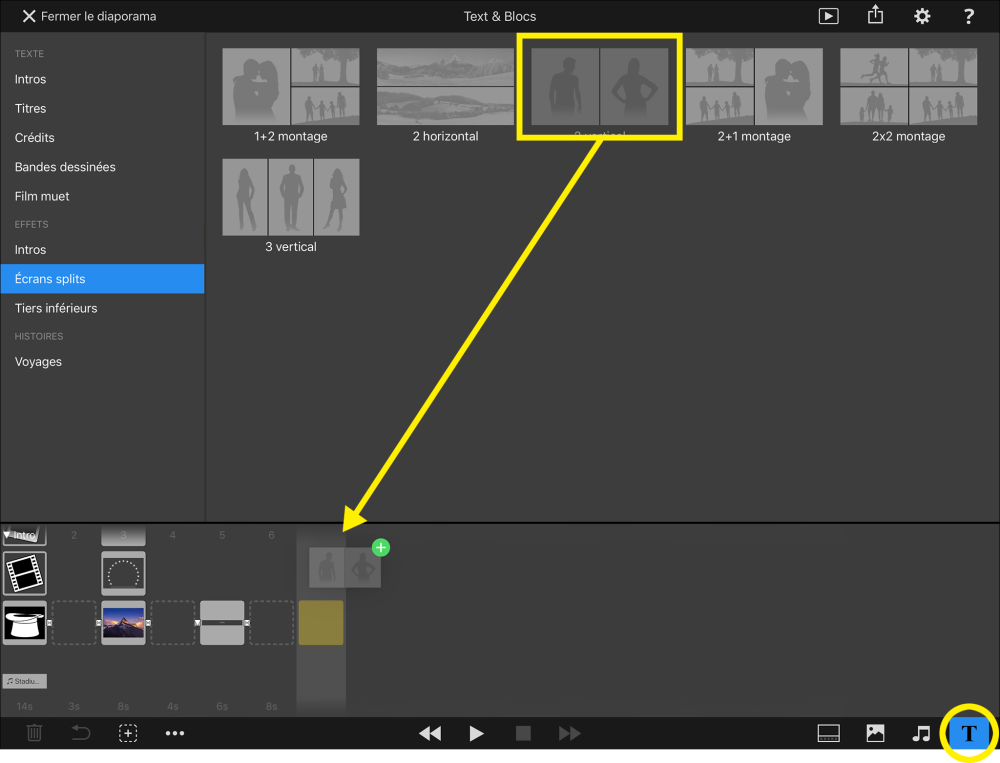Open help question mark icon

point(968,16)
